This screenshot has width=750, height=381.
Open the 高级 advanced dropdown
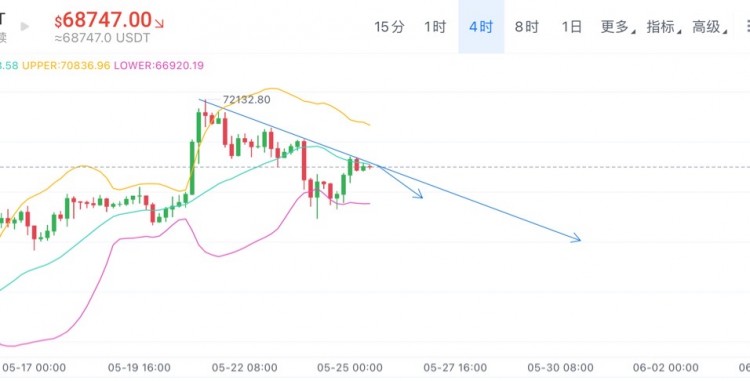pos(709,27)
